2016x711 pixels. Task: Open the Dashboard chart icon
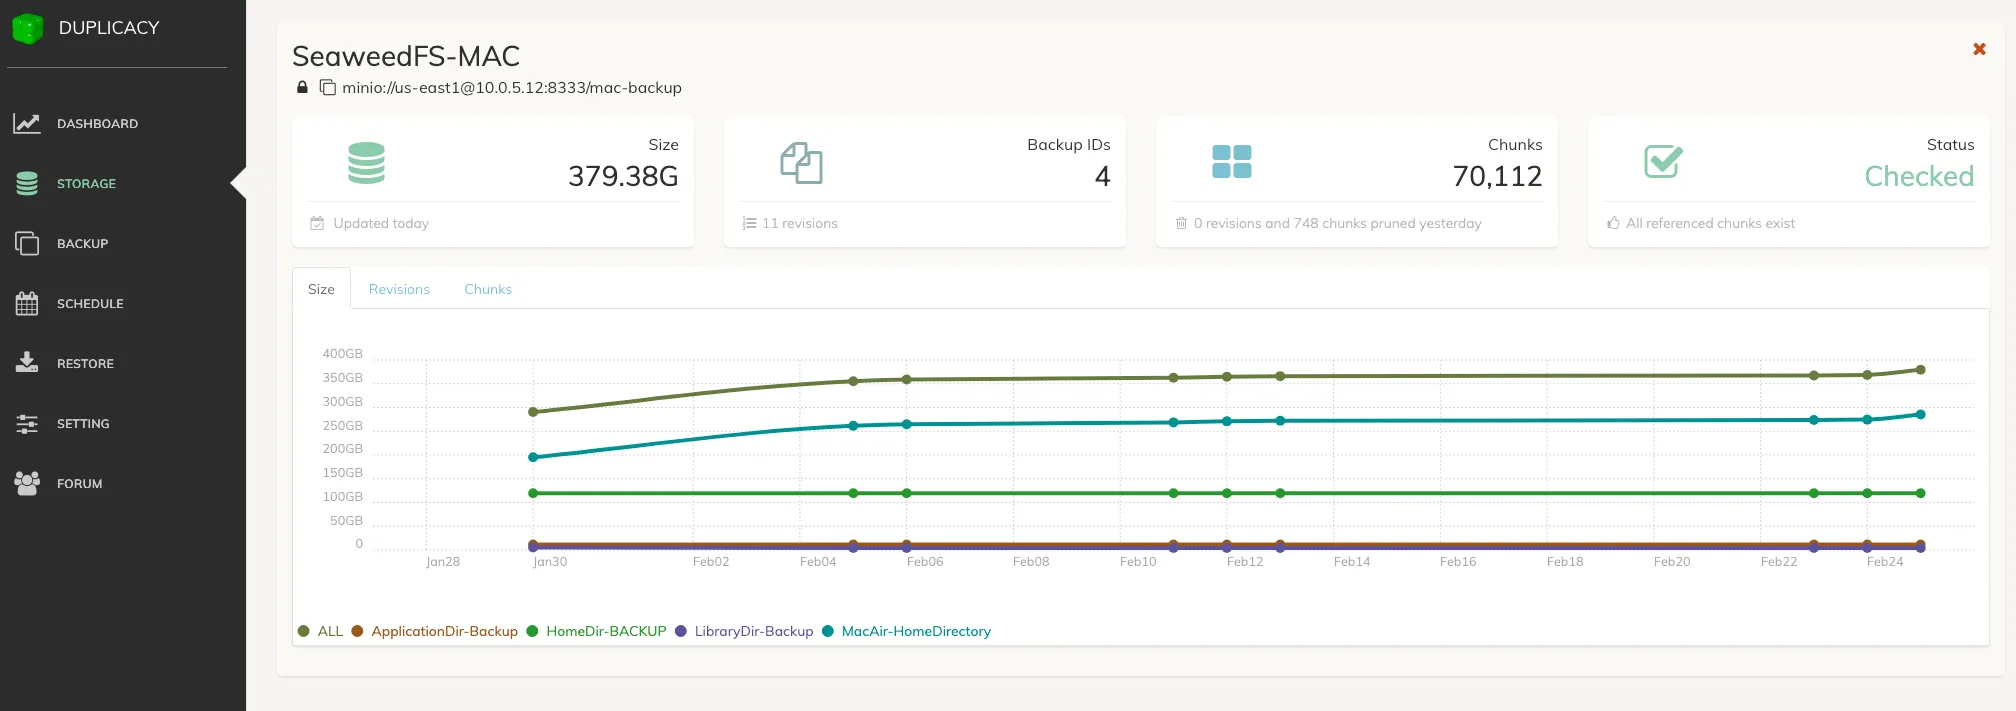(x=27, y=124)
